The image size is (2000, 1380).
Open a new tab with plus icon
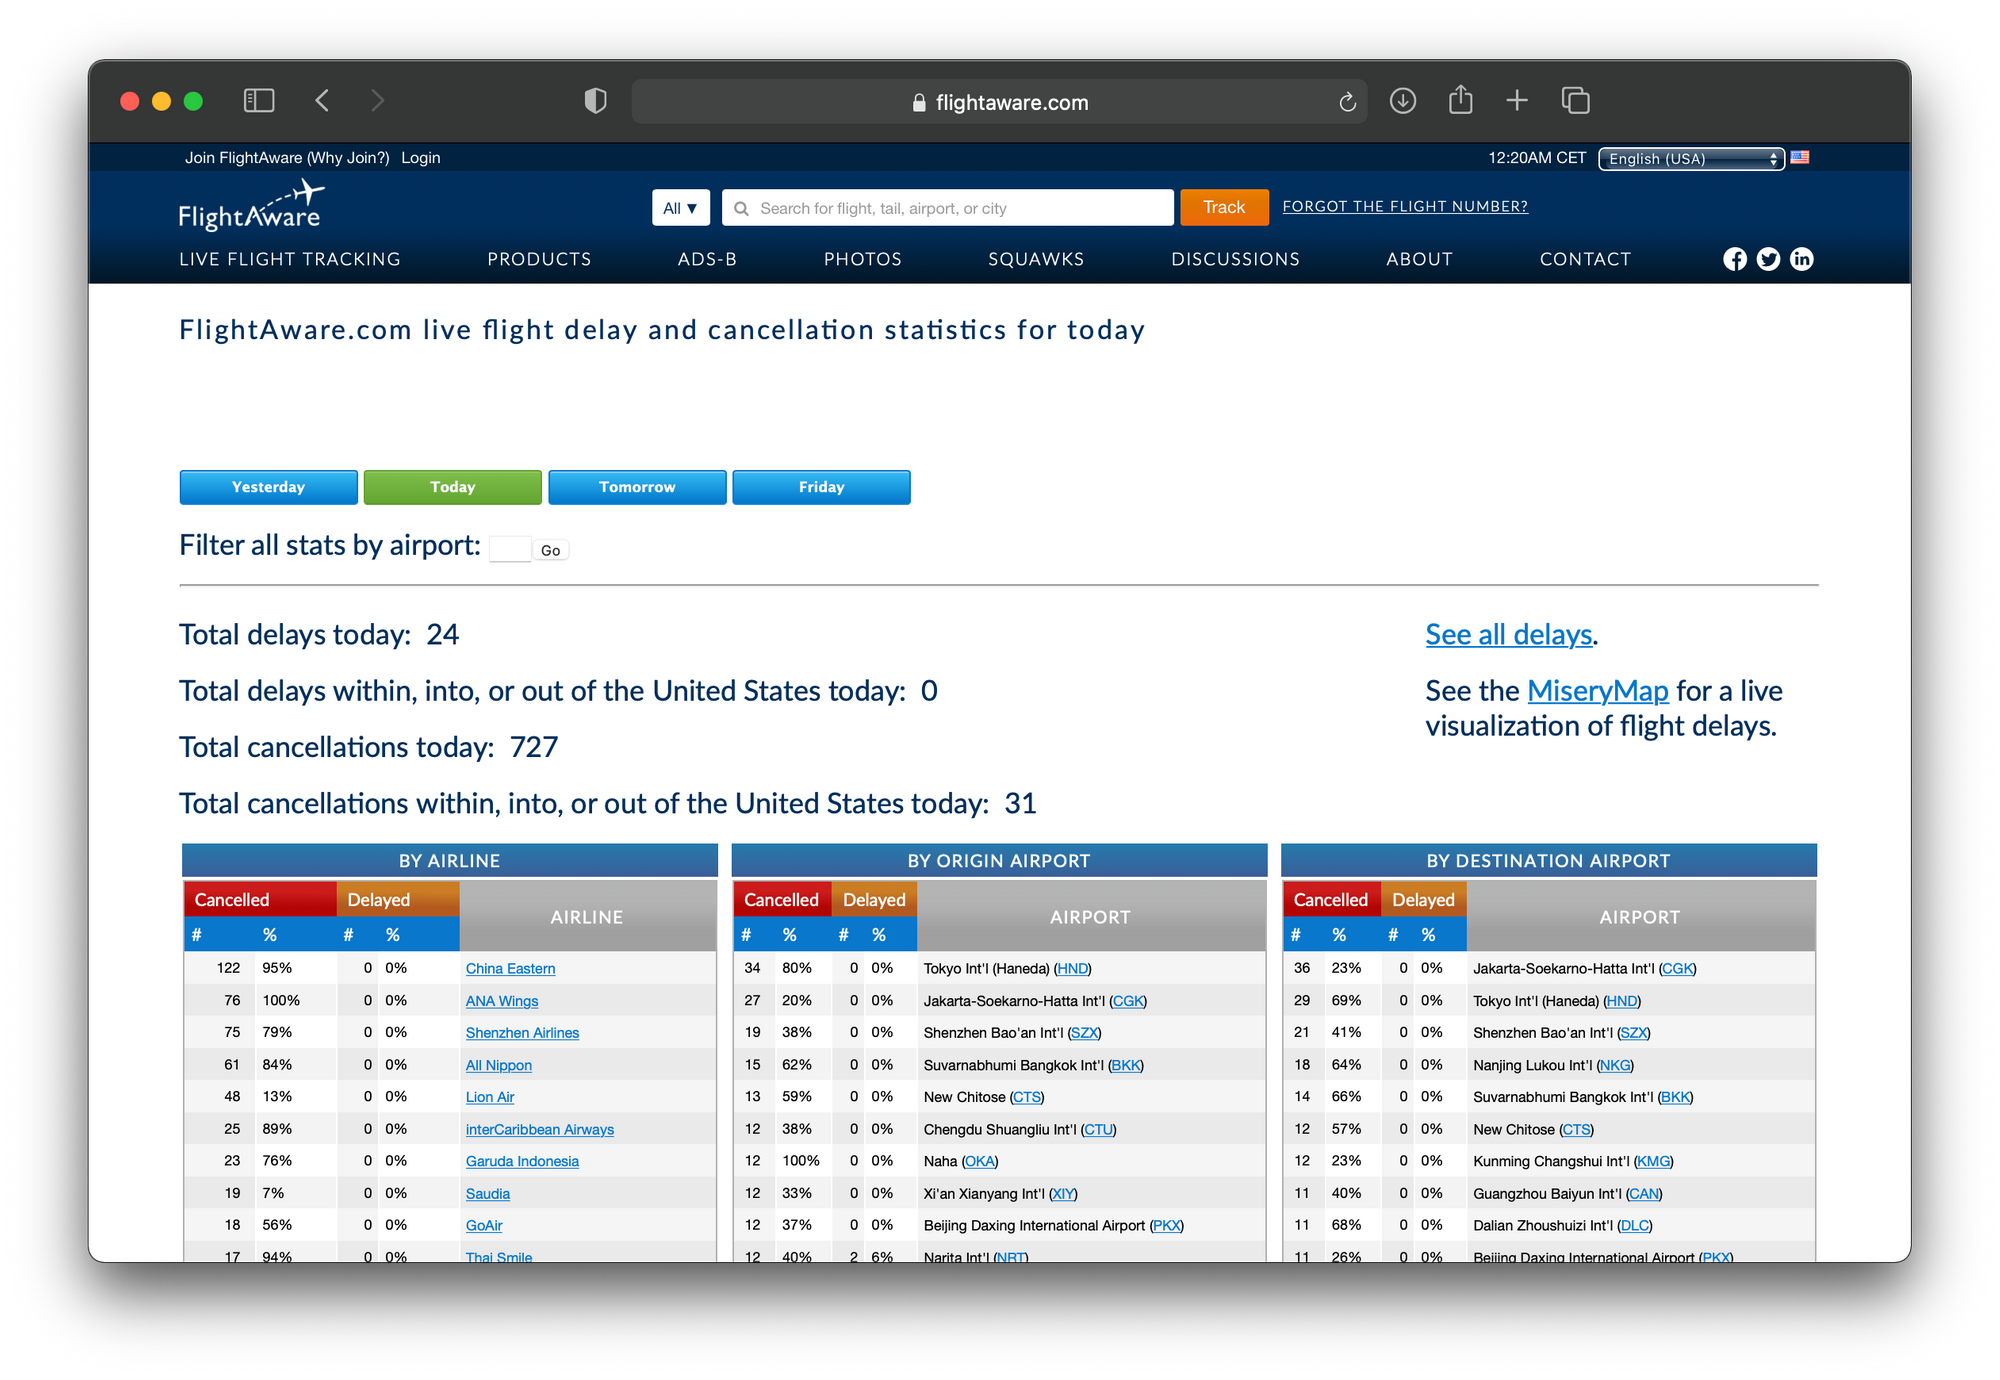click(1517, 101)
